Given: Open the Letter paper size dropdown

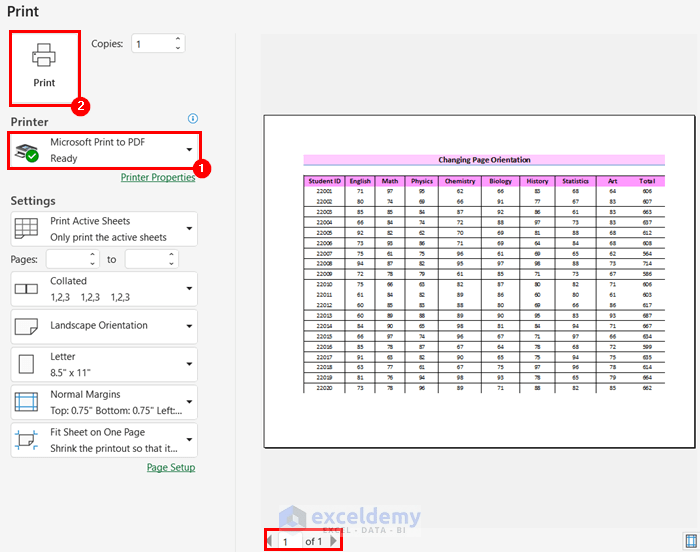Looking at the screenshot, I should 104,364.
